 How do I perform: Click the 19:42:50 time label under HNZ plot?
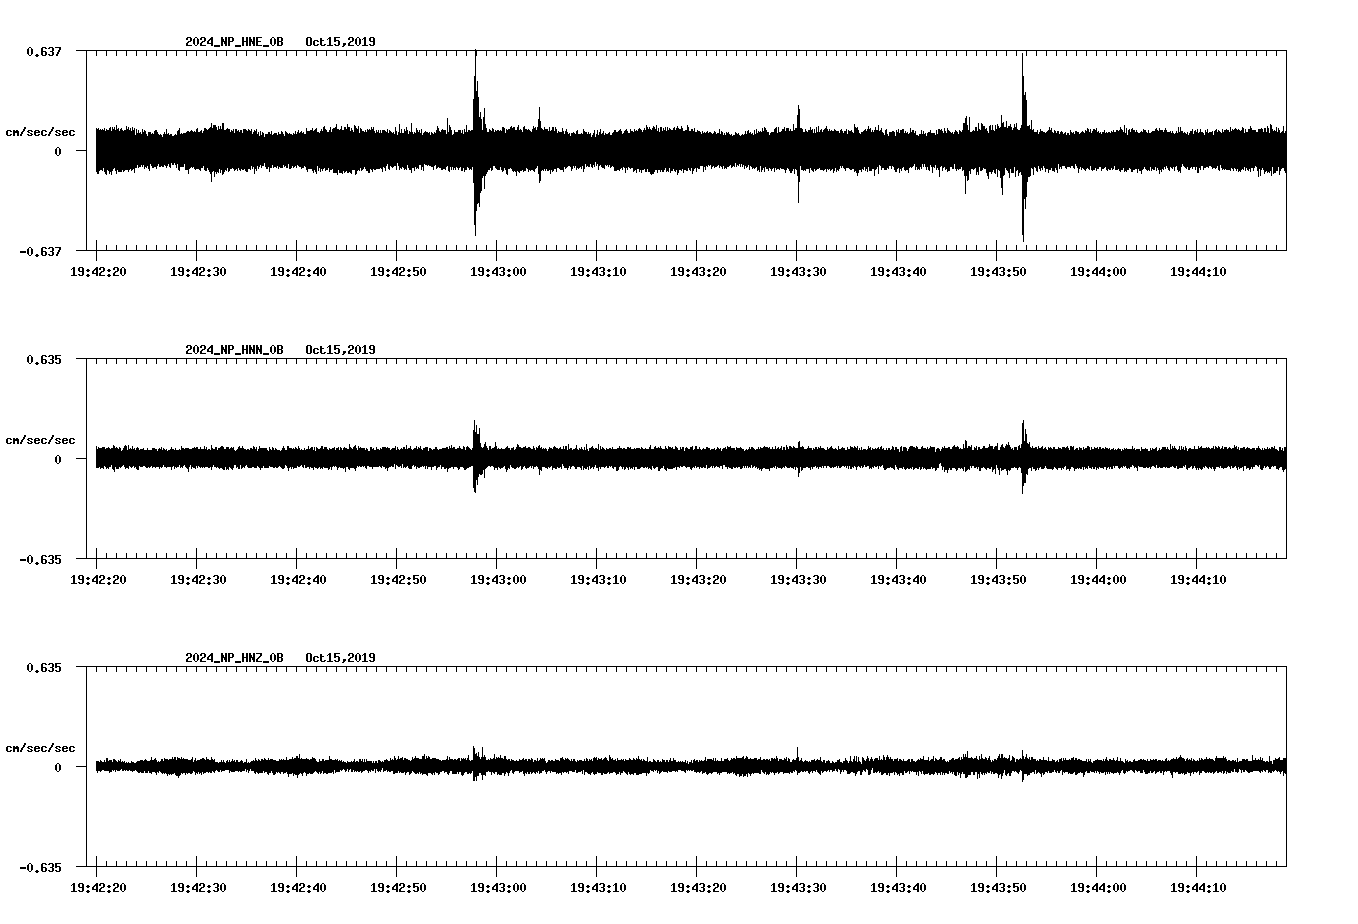pyautogui.click(x=398, y=887)
